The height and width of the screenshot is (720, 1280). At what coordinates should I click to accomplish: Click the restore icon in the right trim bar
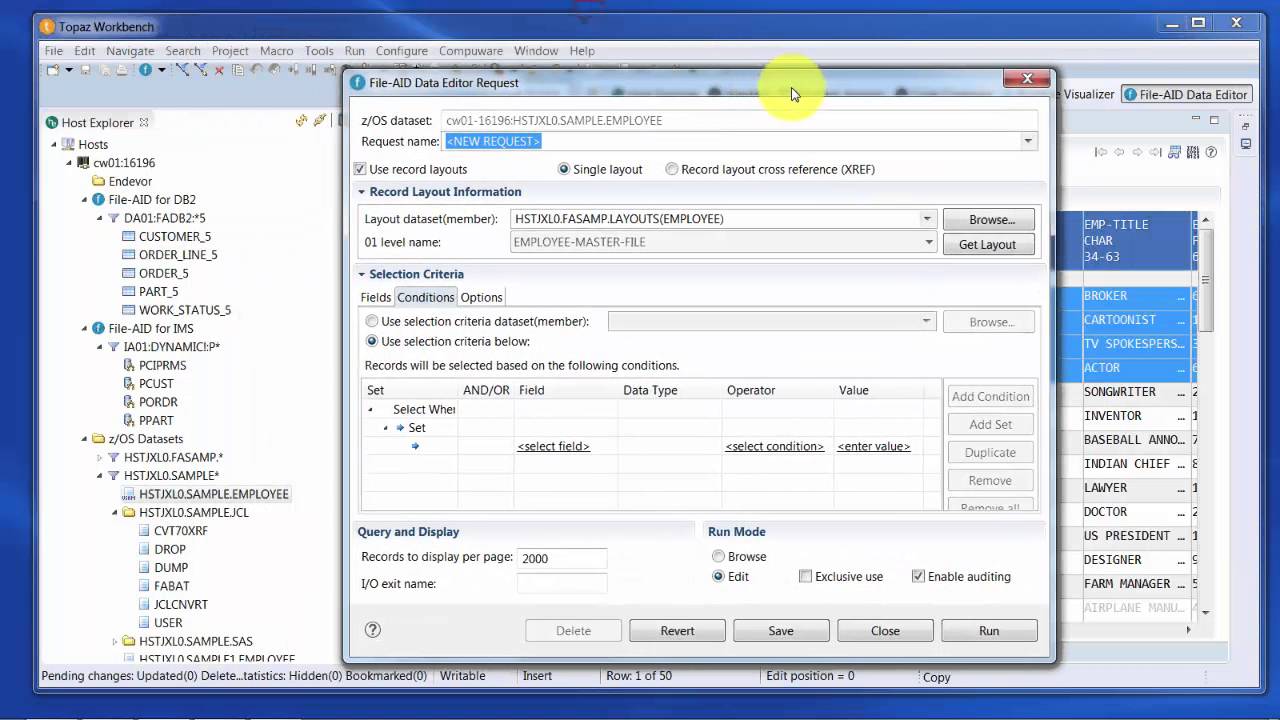point(1246,126)
